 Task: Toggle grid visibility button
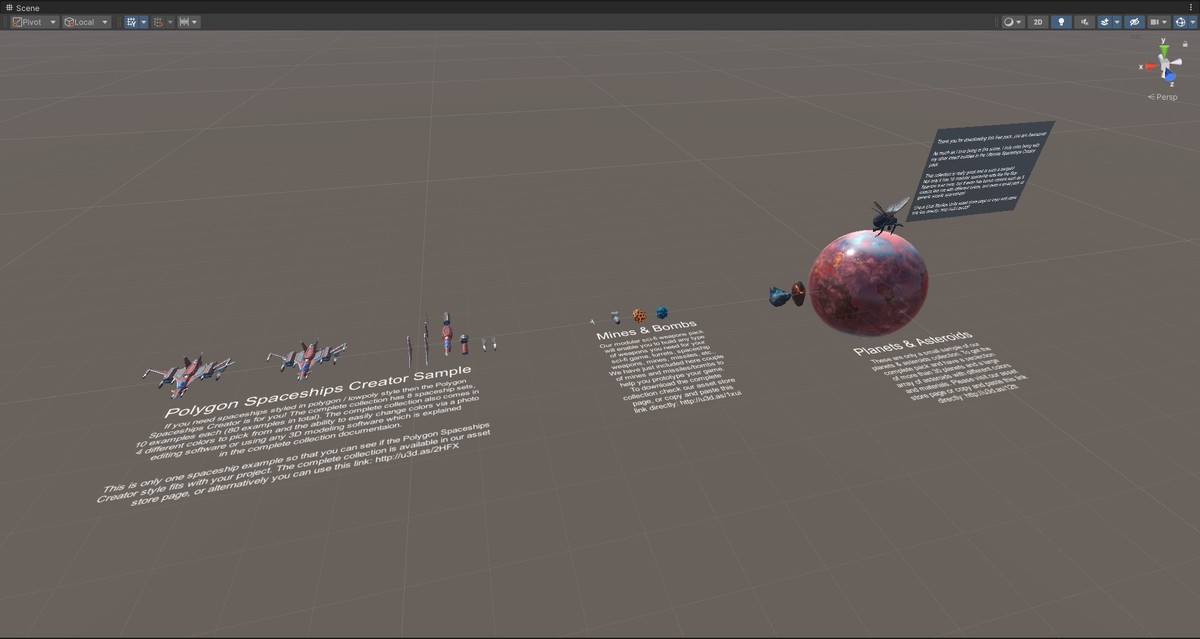click(130, 22)
